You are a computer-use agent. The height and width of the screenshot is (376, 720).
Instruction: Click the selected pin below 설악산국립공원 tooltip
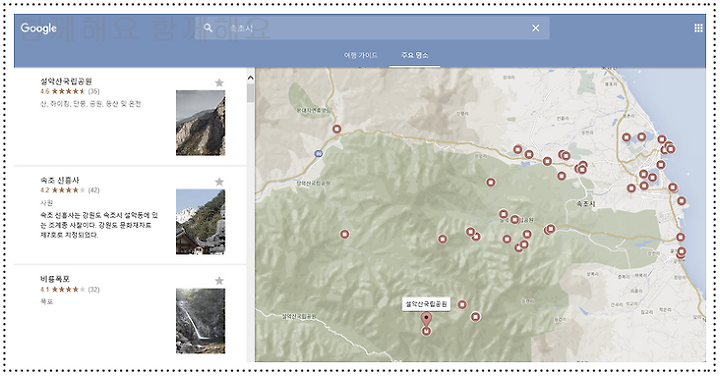[427, 320]
